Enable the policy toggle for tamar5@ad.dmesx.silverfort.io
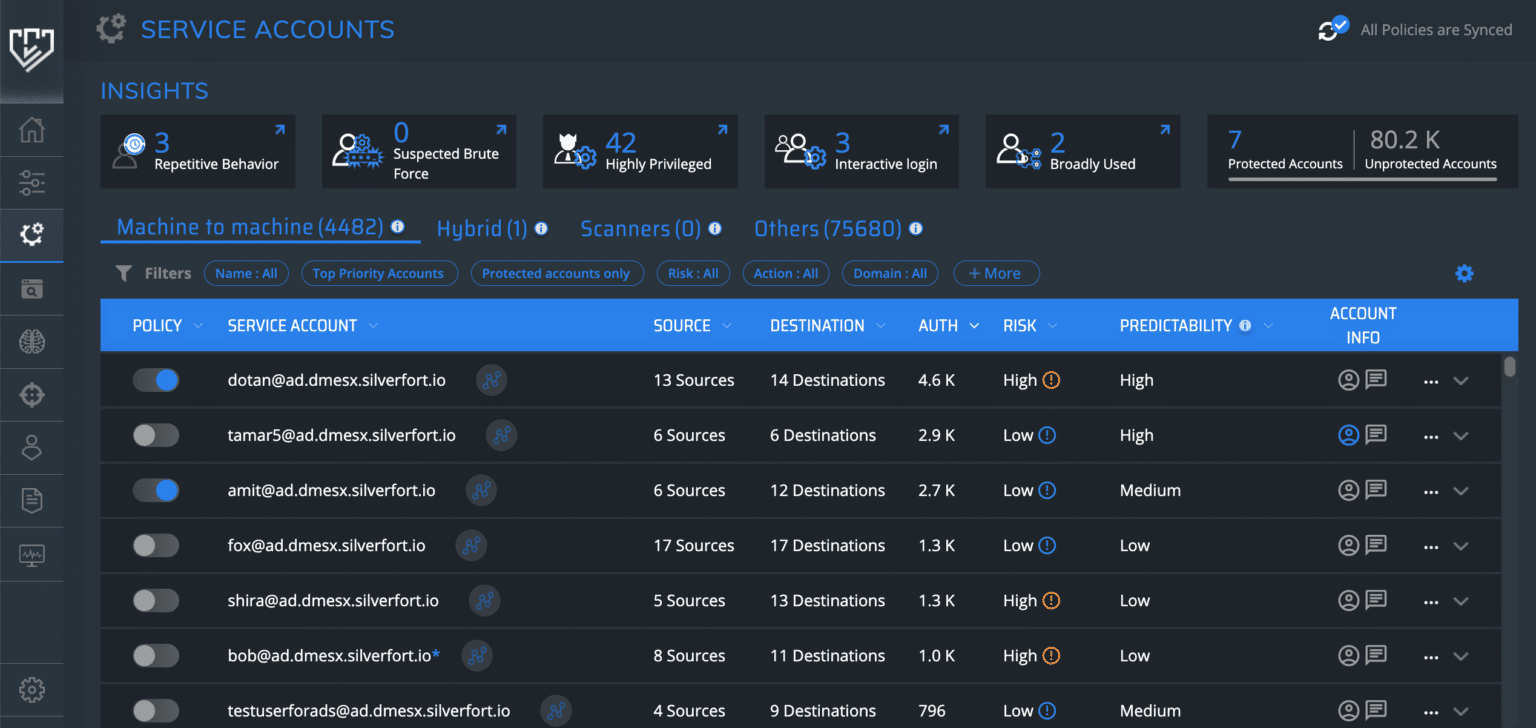Screen dimensions: 1536x728 click(156, 435)
